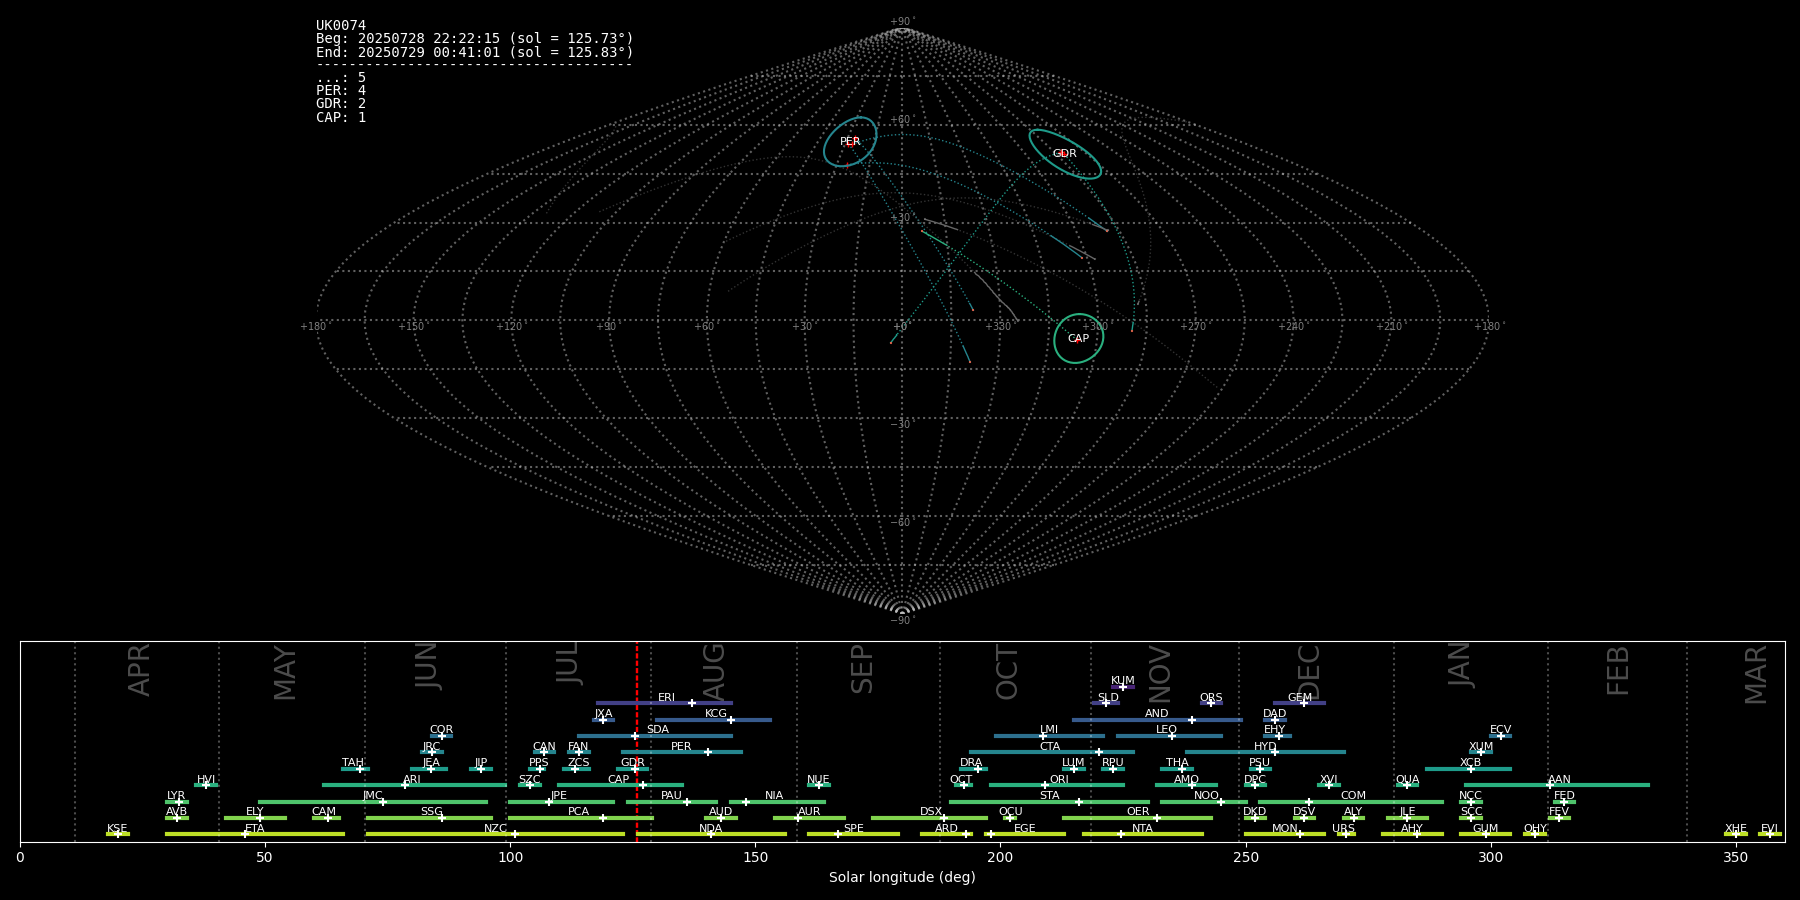Select the ORI shower label in timeline

point(1059,780)
